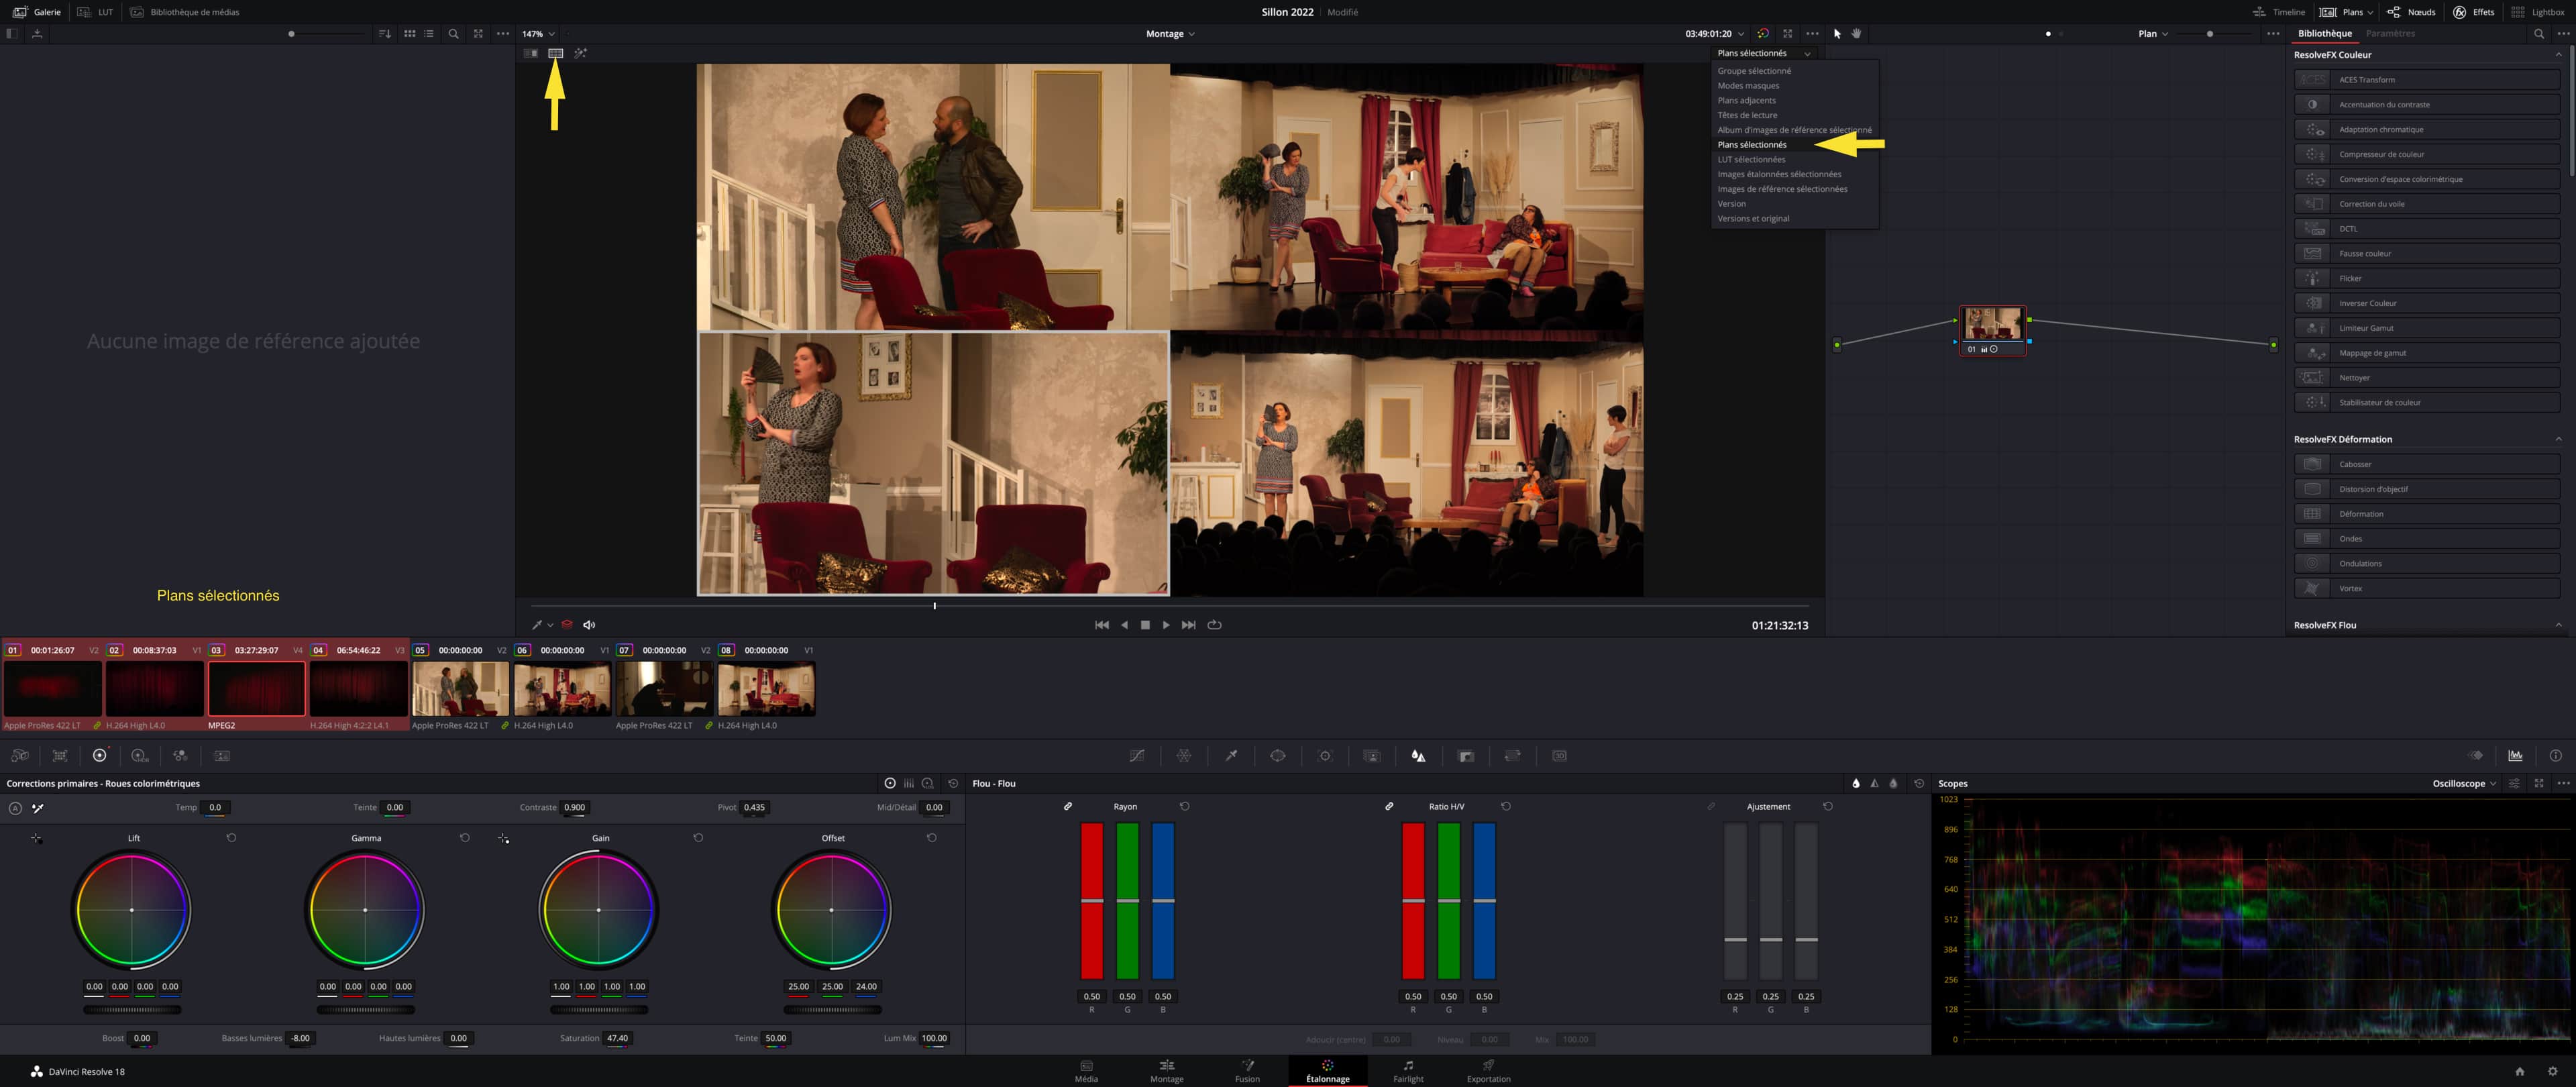Open the Curves palette icon
2576x1087 pixels.
coord(1137,756)
